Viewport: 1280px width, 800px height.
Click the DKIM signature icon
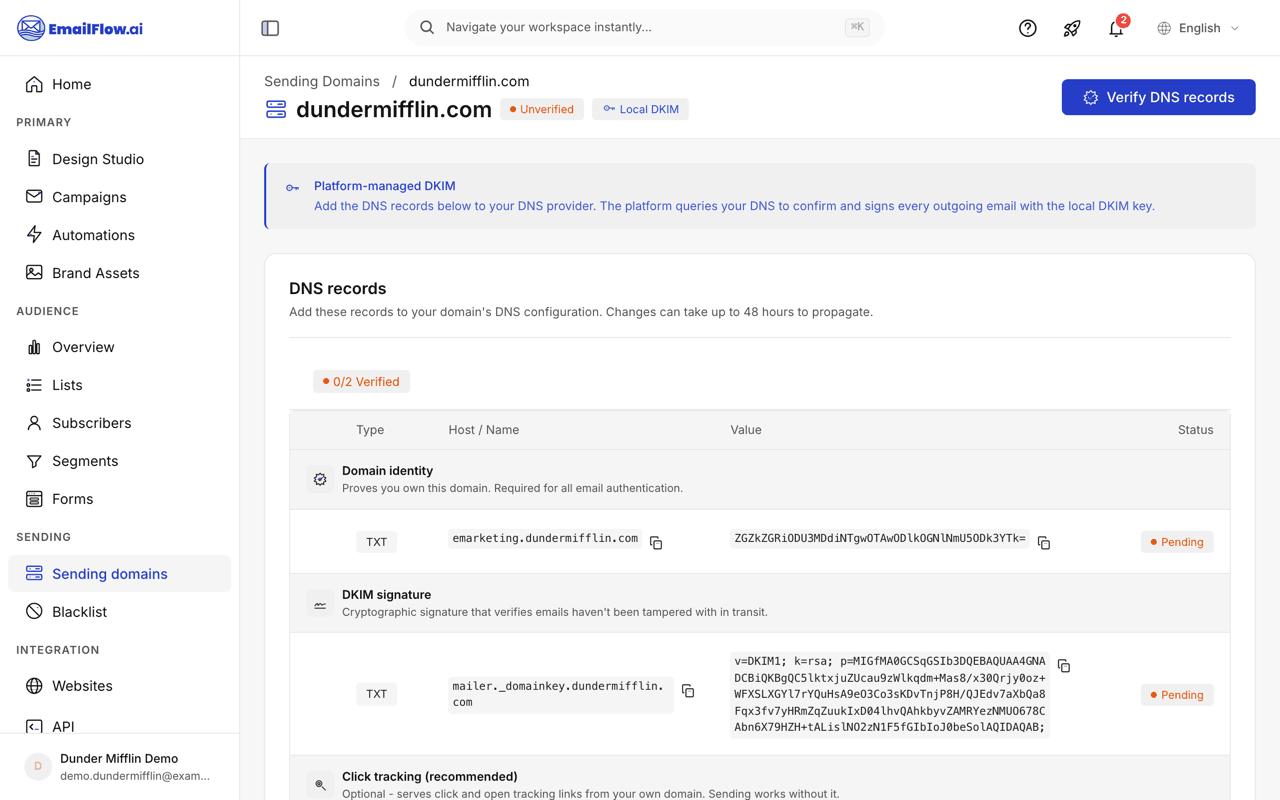(x=320, y=603)
